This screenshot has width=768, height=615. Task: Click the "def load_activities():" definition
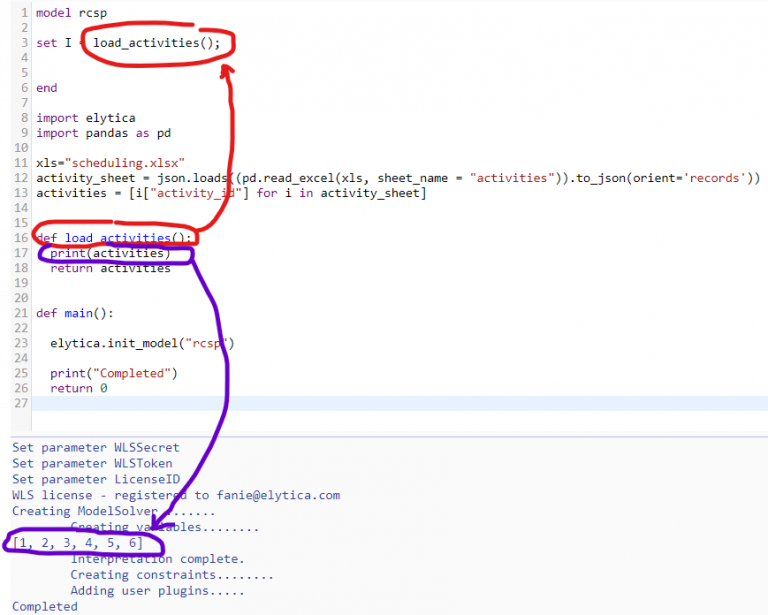tap(113, 238)
